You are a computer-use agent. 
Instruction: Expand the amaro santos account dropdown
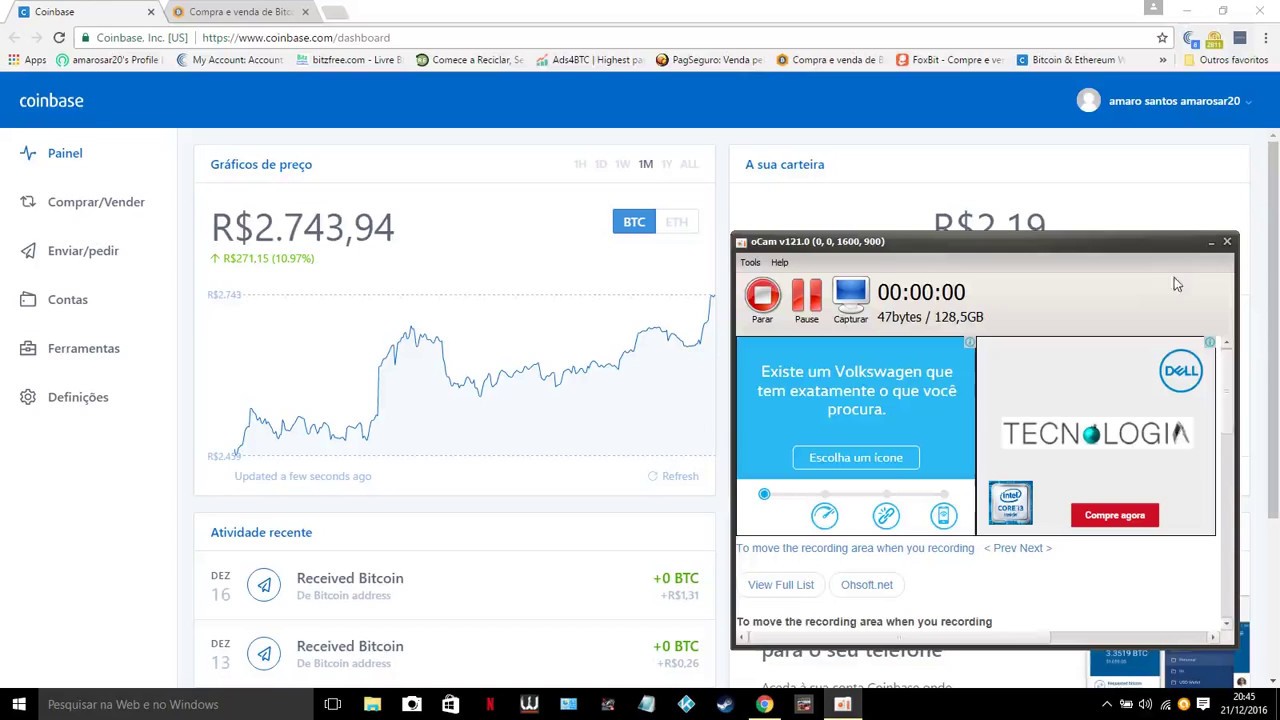1248,102
